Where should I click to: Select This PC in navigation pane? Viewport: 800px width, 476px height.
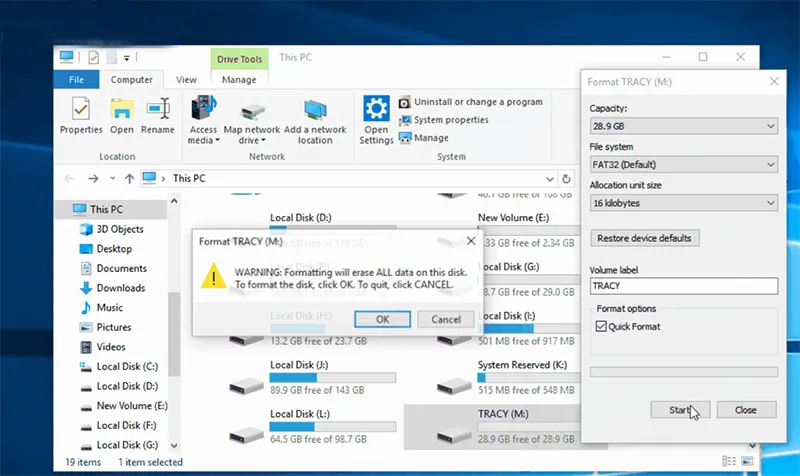point(106,209)
